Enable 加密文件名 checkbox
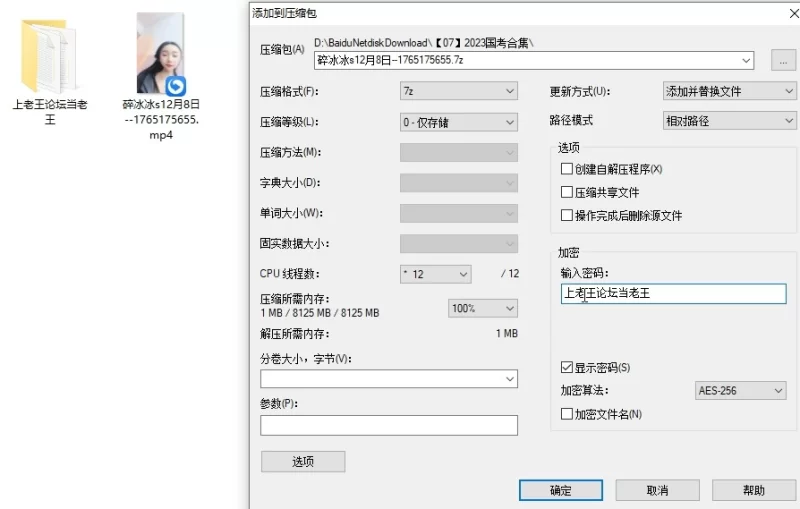 pyautogui.click(x=566, y=414)
